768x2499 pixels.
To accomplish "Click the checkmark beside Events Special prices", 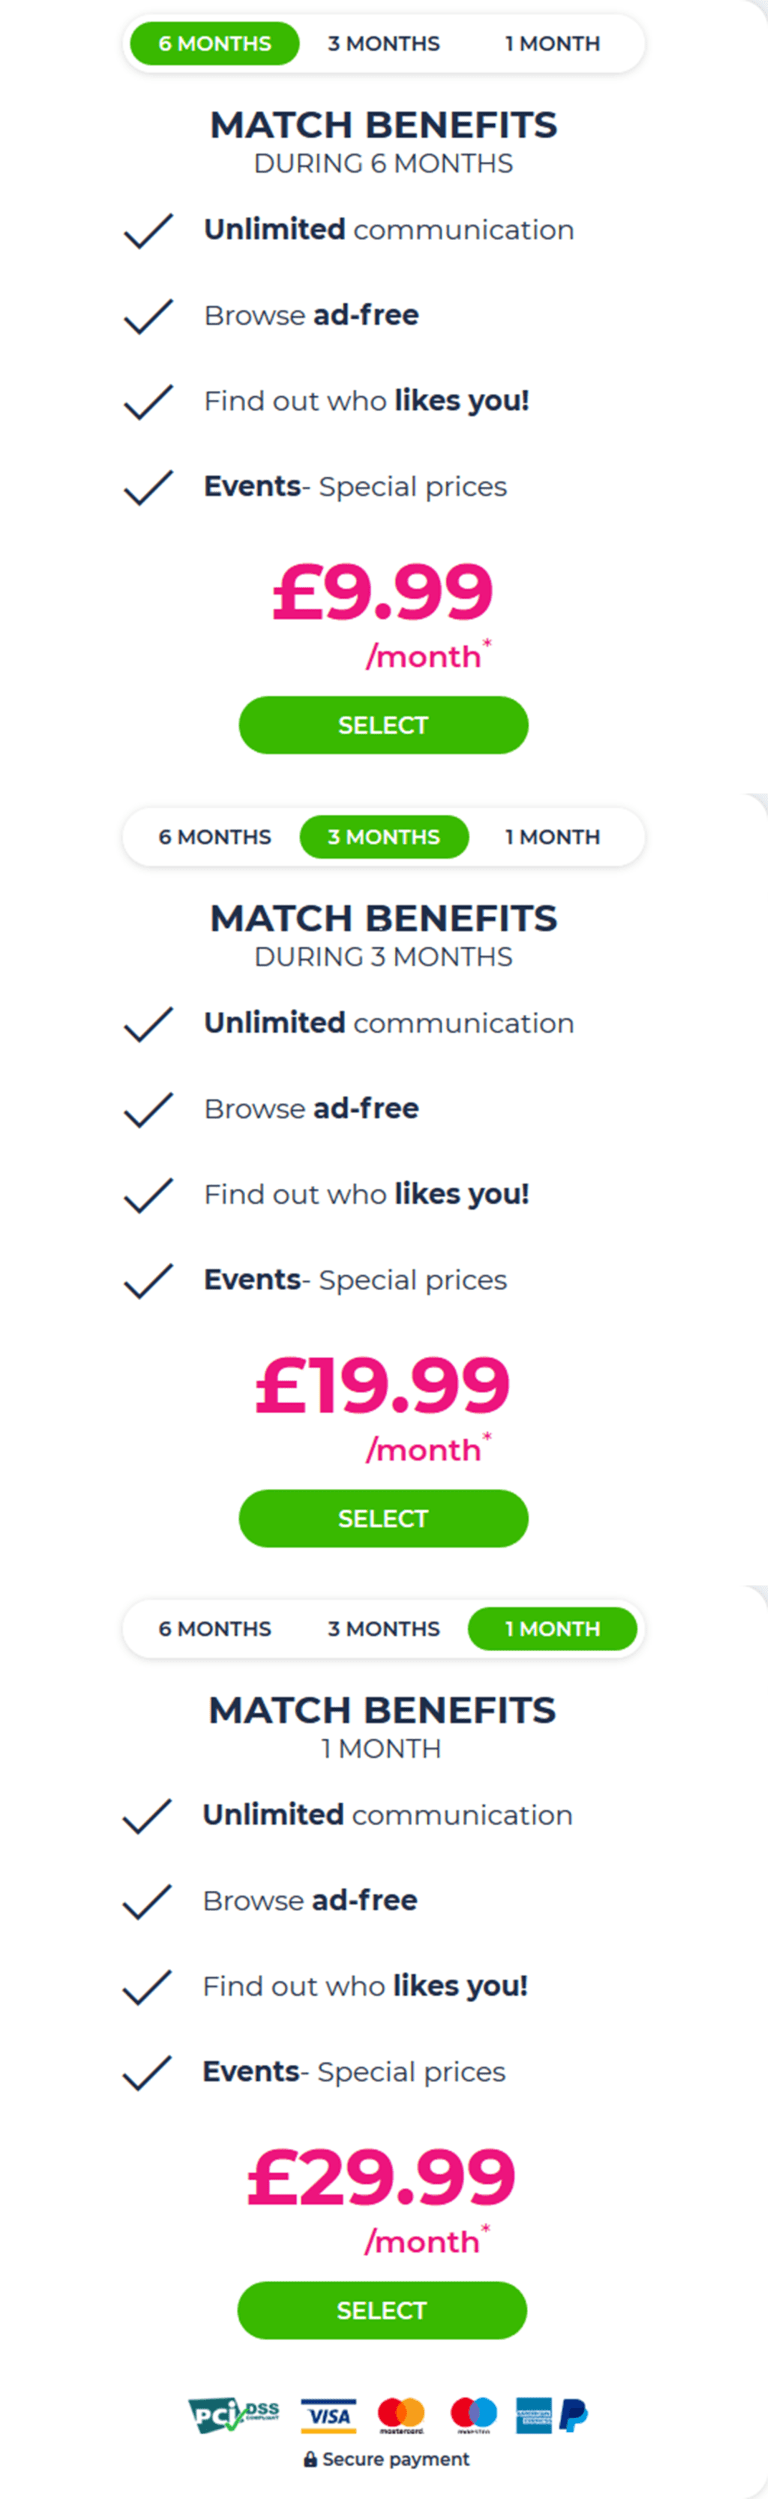I will tap(146, 488).
